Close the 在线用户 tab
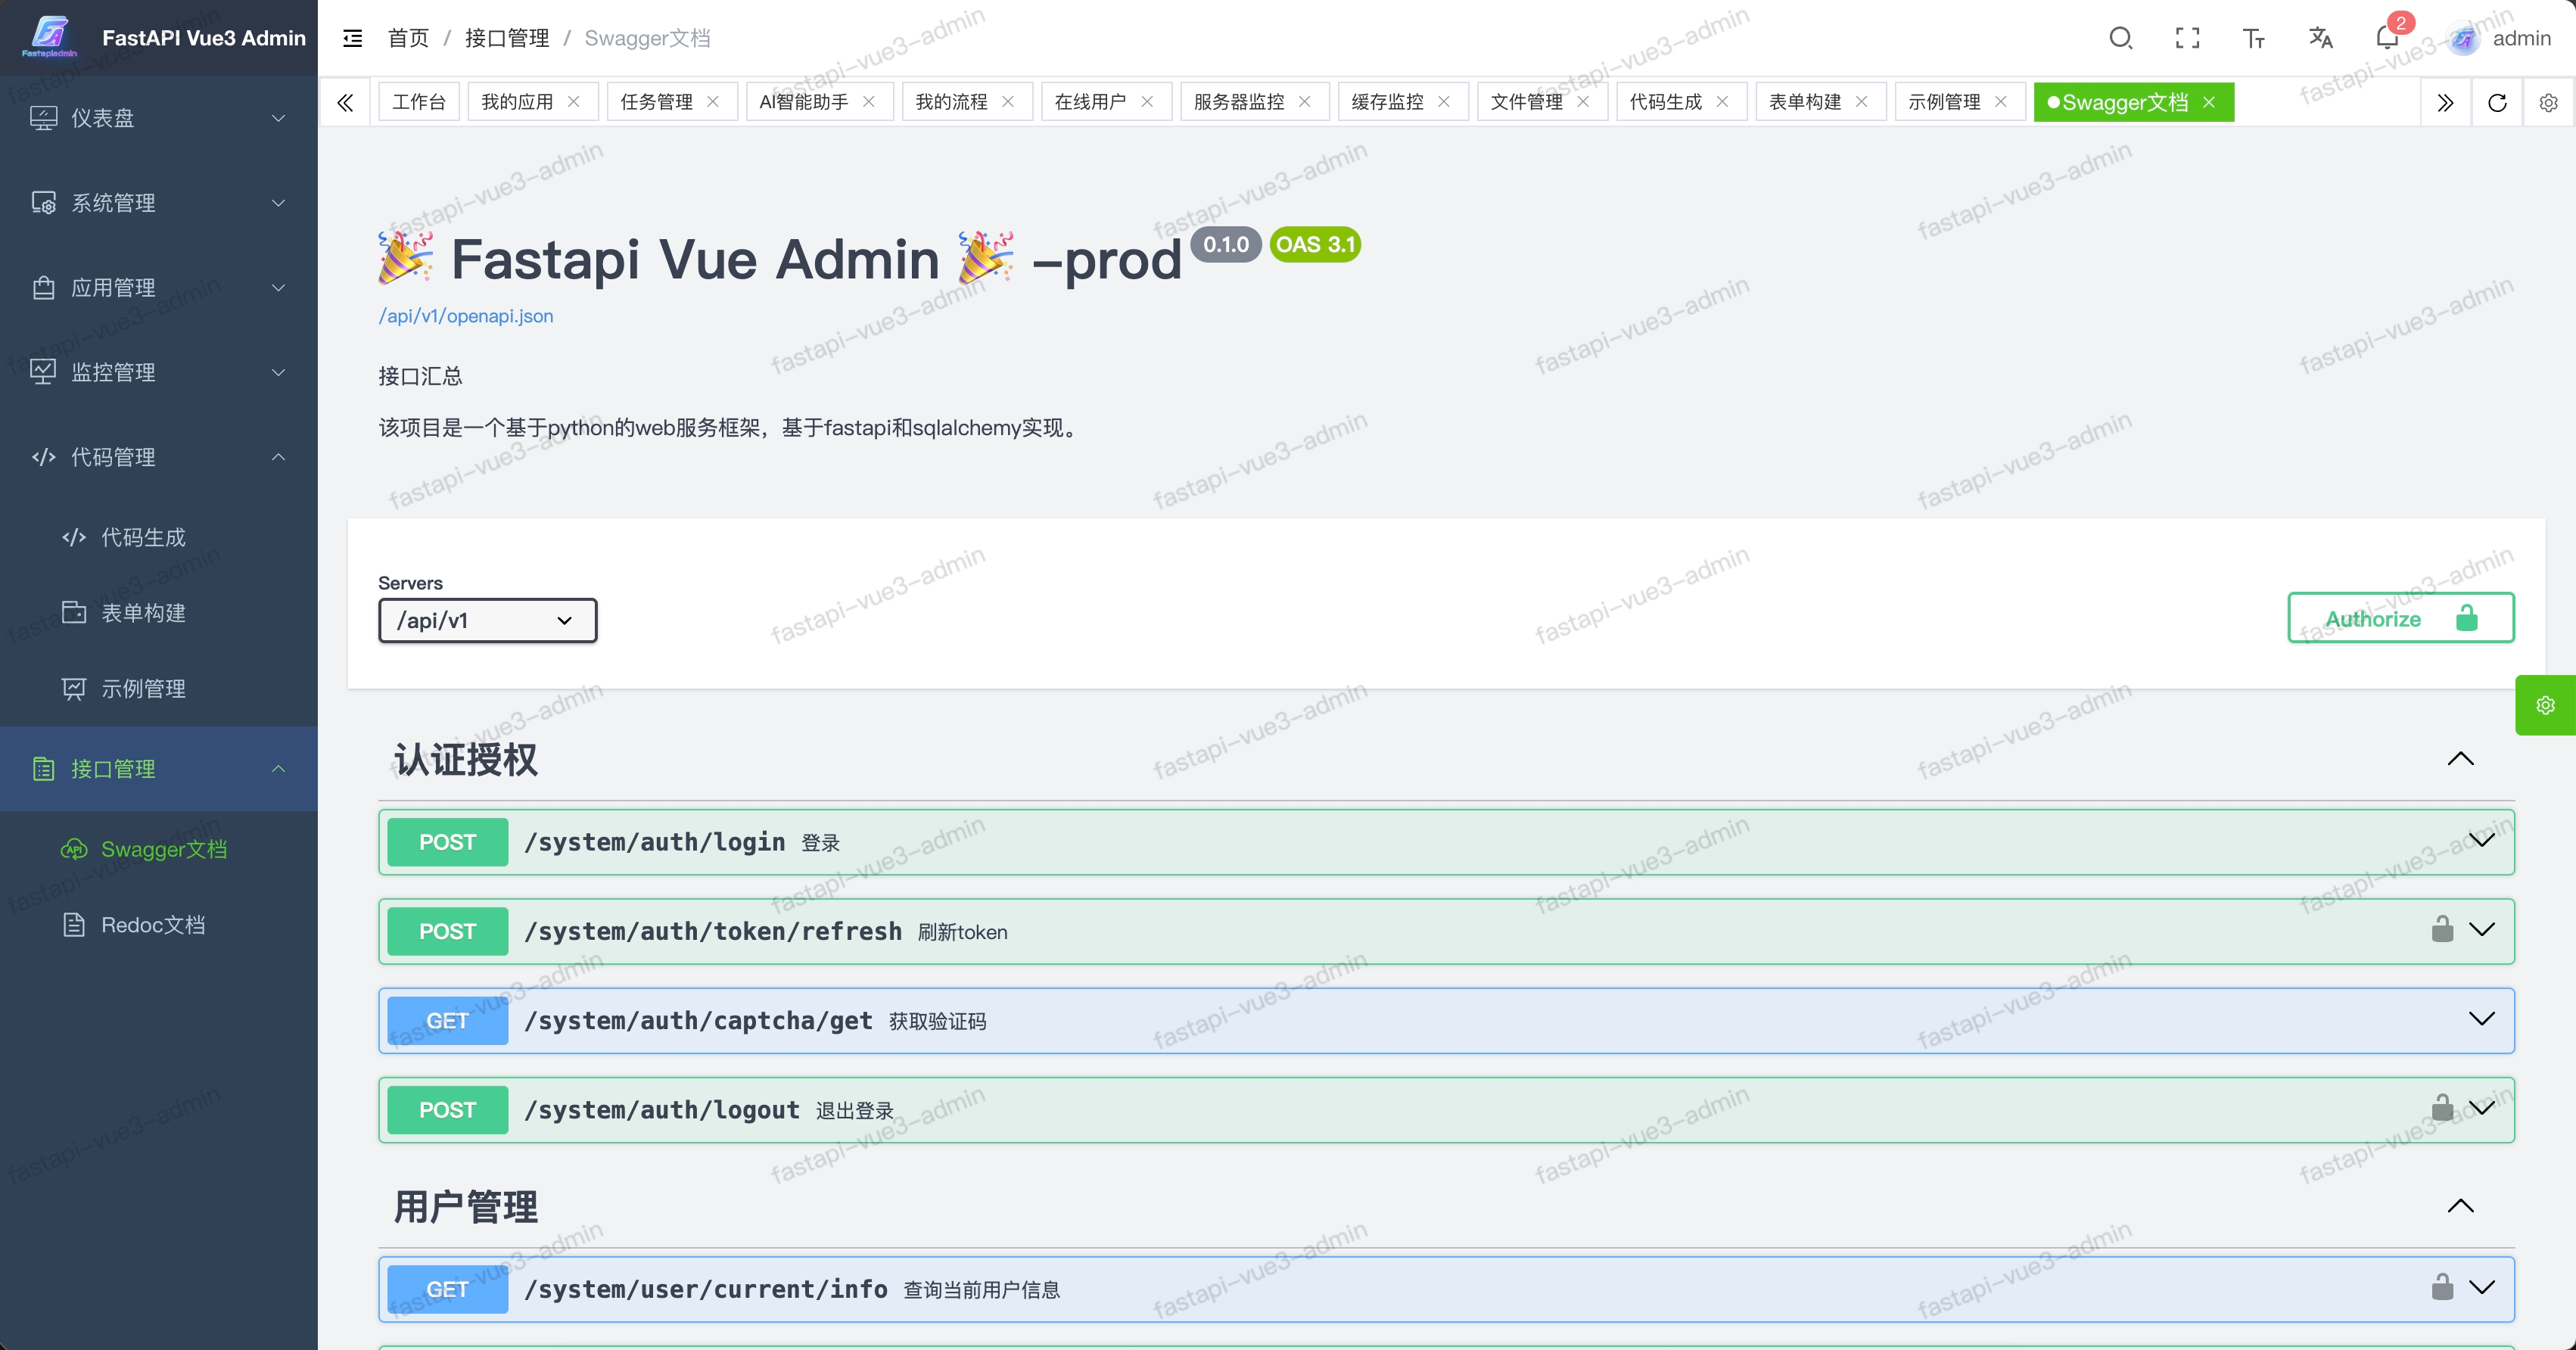Viewport: 2576px width, 1350px height. 1147,102
